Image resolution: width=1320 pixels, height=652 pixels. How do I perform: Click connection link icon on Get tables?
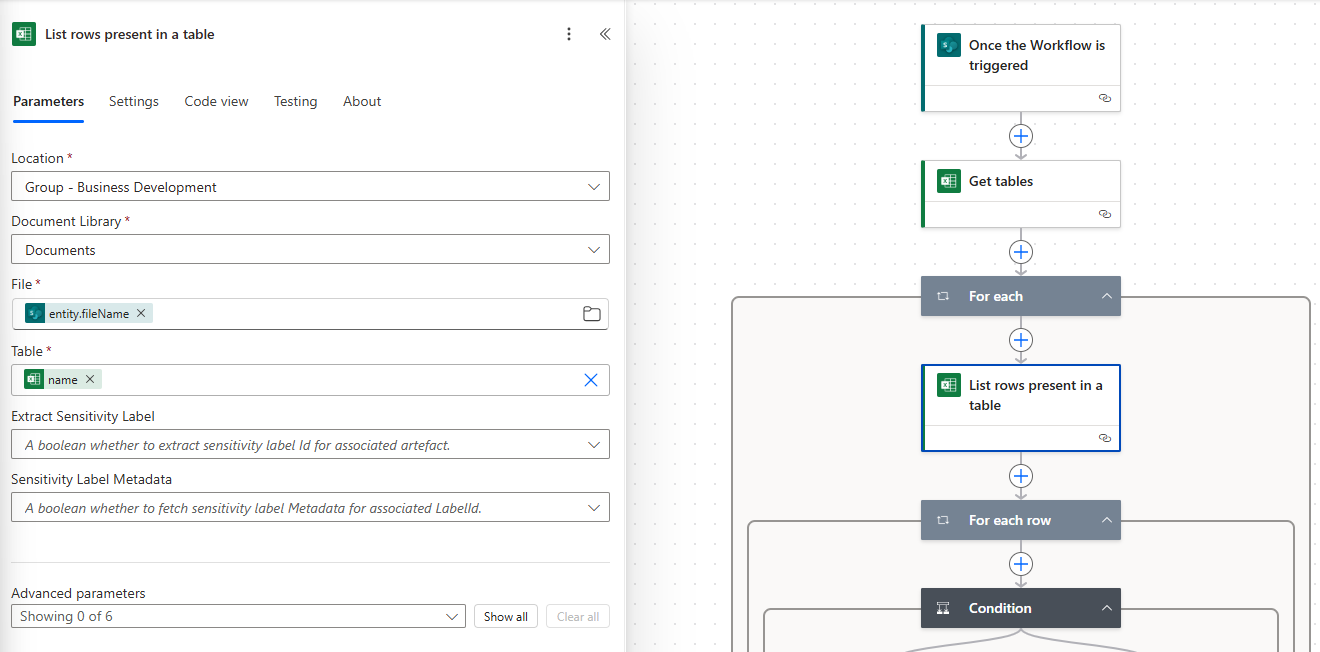point(1104,214)
